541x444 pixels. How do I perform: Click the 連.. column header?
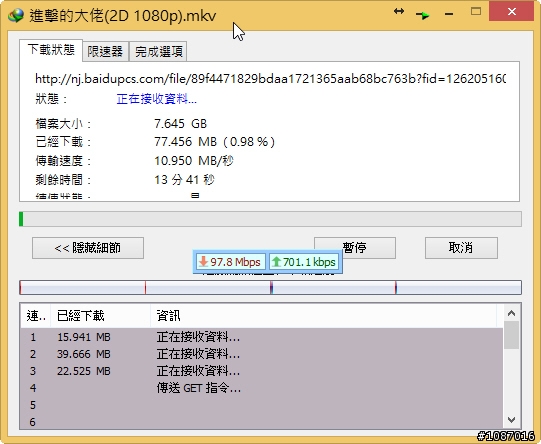click(36, 315)
